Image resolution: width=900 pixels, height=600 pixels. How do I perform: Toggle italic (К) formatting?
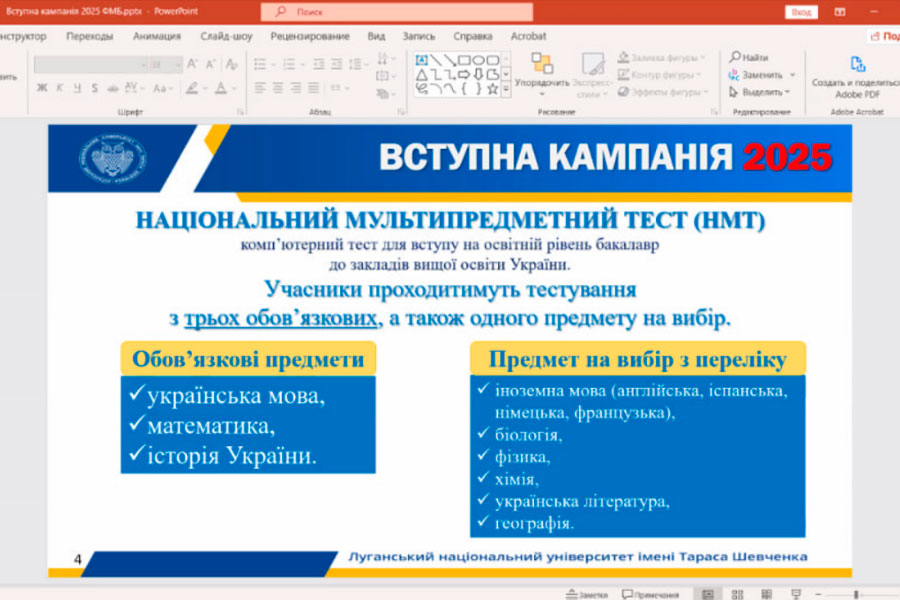[x=60, y=88]
